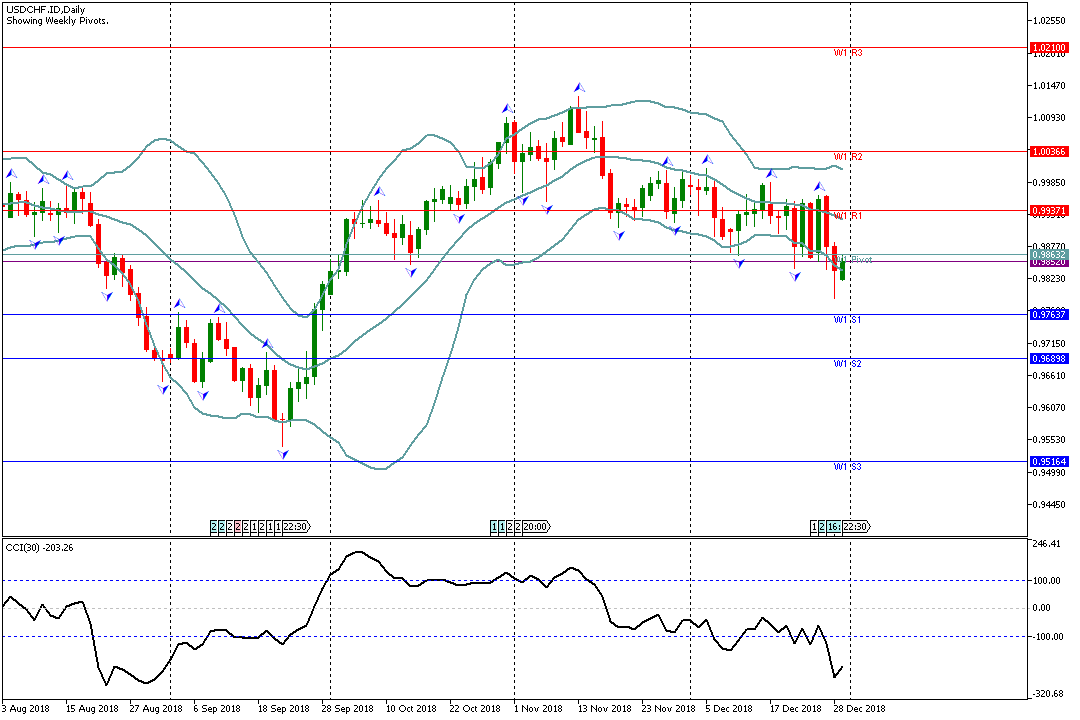Click the -320.68 CCI scale minimum
The width and height of the screenshot is (1080, 720).
1046,695
